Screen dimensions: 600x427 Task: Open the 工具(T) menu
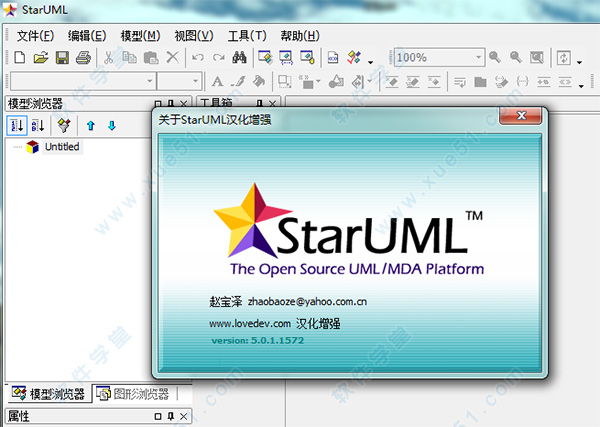pos(247,36)
